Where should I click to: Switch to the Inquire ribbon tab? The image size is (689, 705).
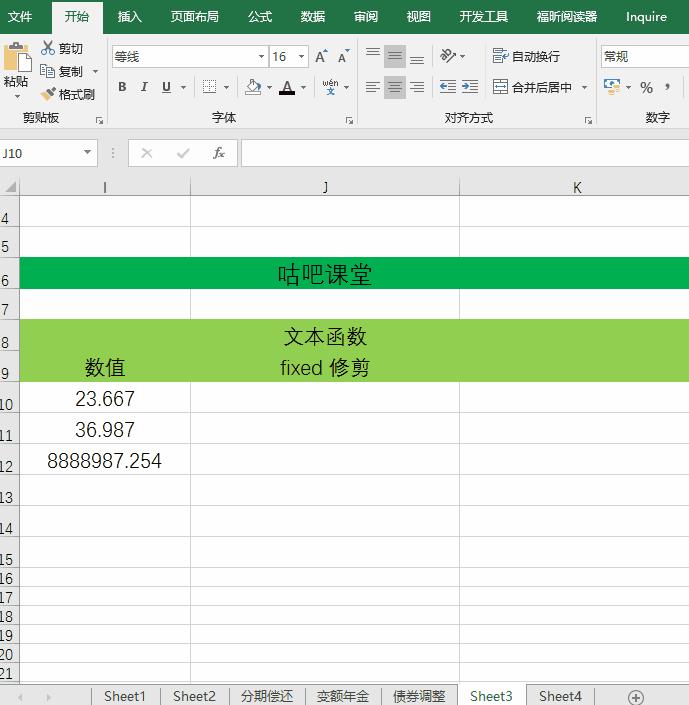(646, 17)
